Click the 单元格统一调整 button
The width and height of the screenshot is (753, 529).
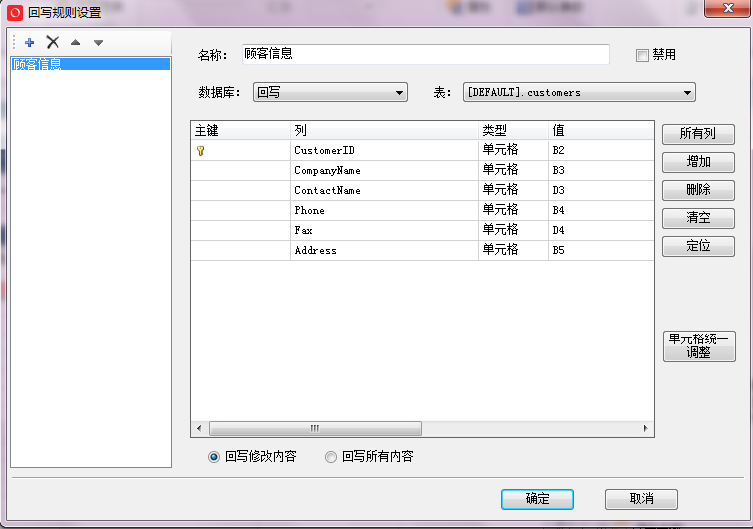pos(699,346)
